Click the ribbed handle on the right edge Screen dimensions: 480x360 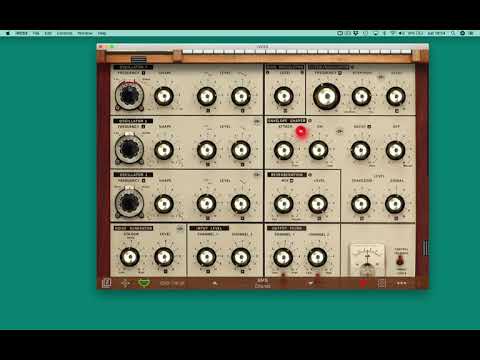426,248
